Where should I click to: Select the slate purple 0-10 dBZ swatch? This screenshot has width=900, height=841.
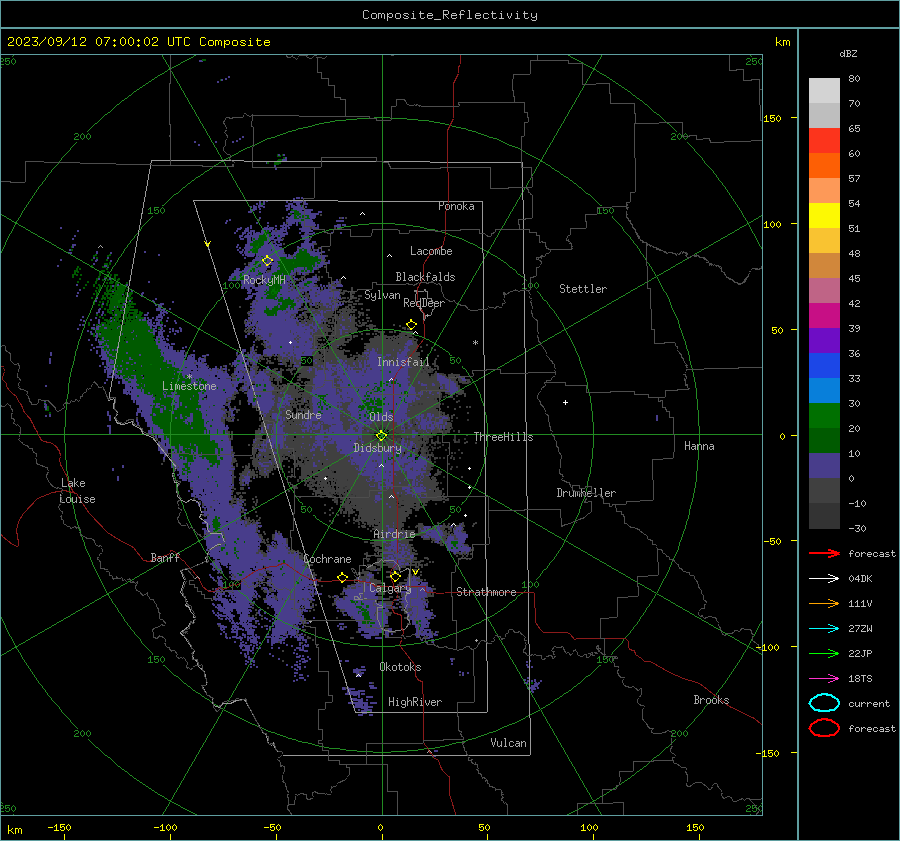click(x=824, y=466)
